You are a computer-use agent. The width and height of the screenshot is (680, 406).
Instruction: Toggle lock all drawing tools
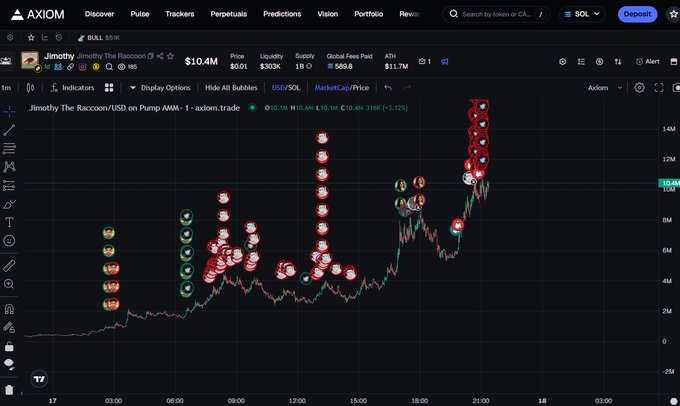9,346
